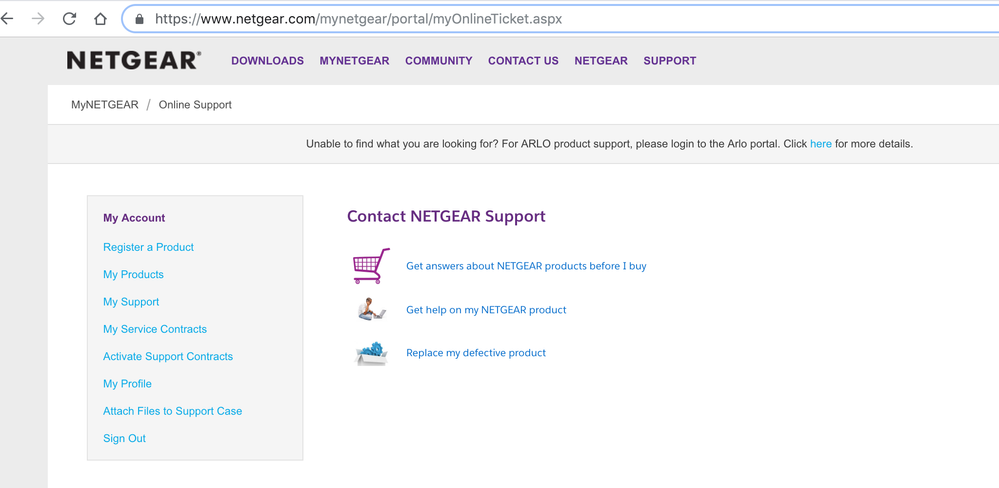Viewport: 999px width, 488px height.
Task: Go to My Service Contracts
Action: pyautogui.click(x=155, y=329)
